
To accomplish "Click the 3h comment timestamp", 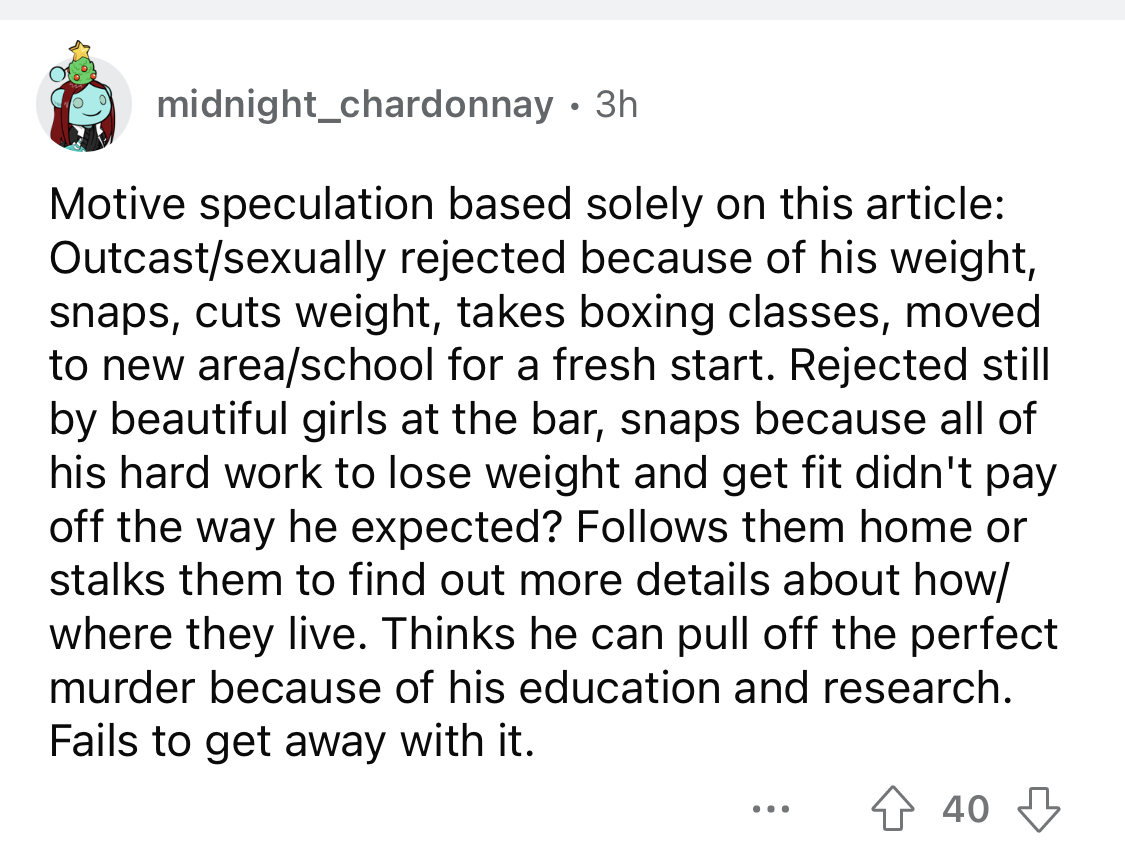I will pyautogui.click(x=616, y=105).
